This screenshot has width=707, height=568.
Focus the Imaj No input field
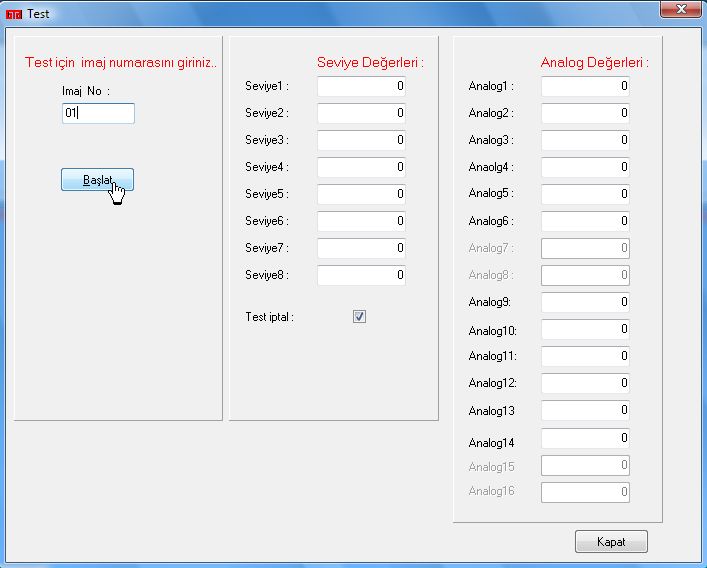pos(98,113)
